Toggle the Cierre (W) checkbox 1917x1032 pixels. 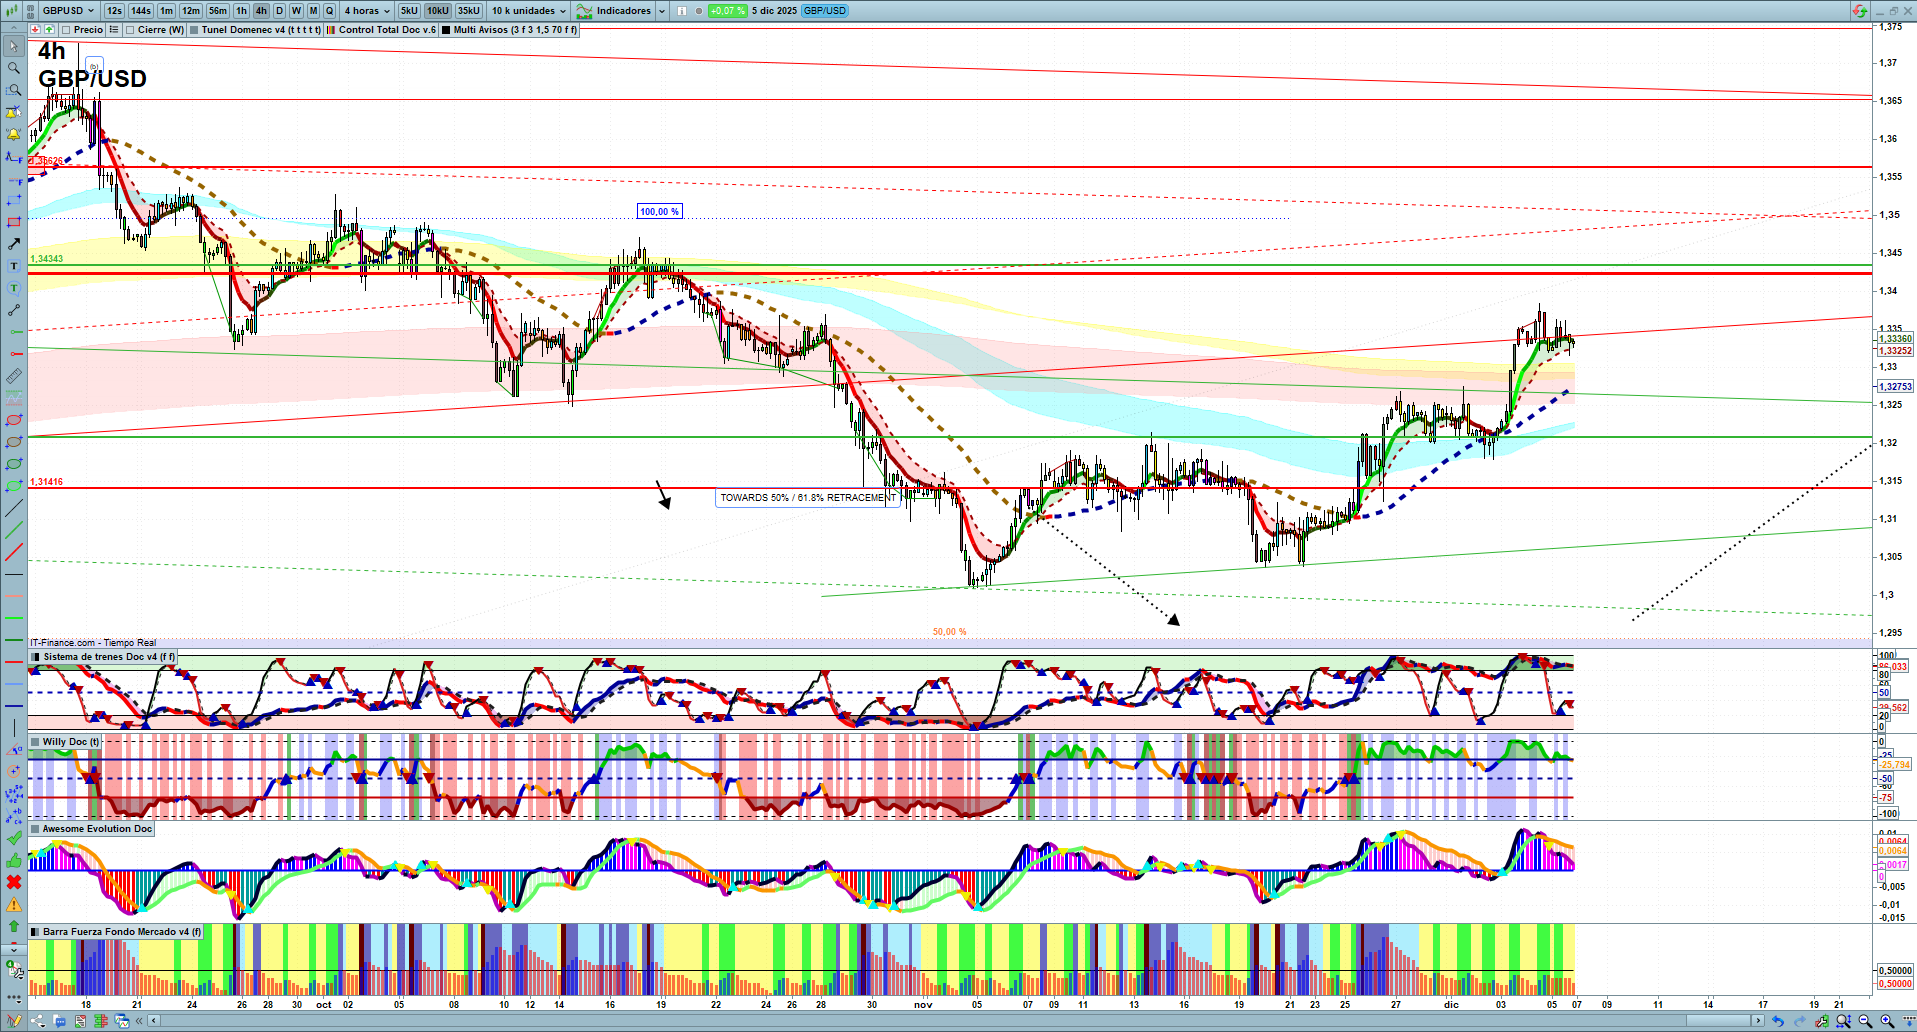pos(130,30)
